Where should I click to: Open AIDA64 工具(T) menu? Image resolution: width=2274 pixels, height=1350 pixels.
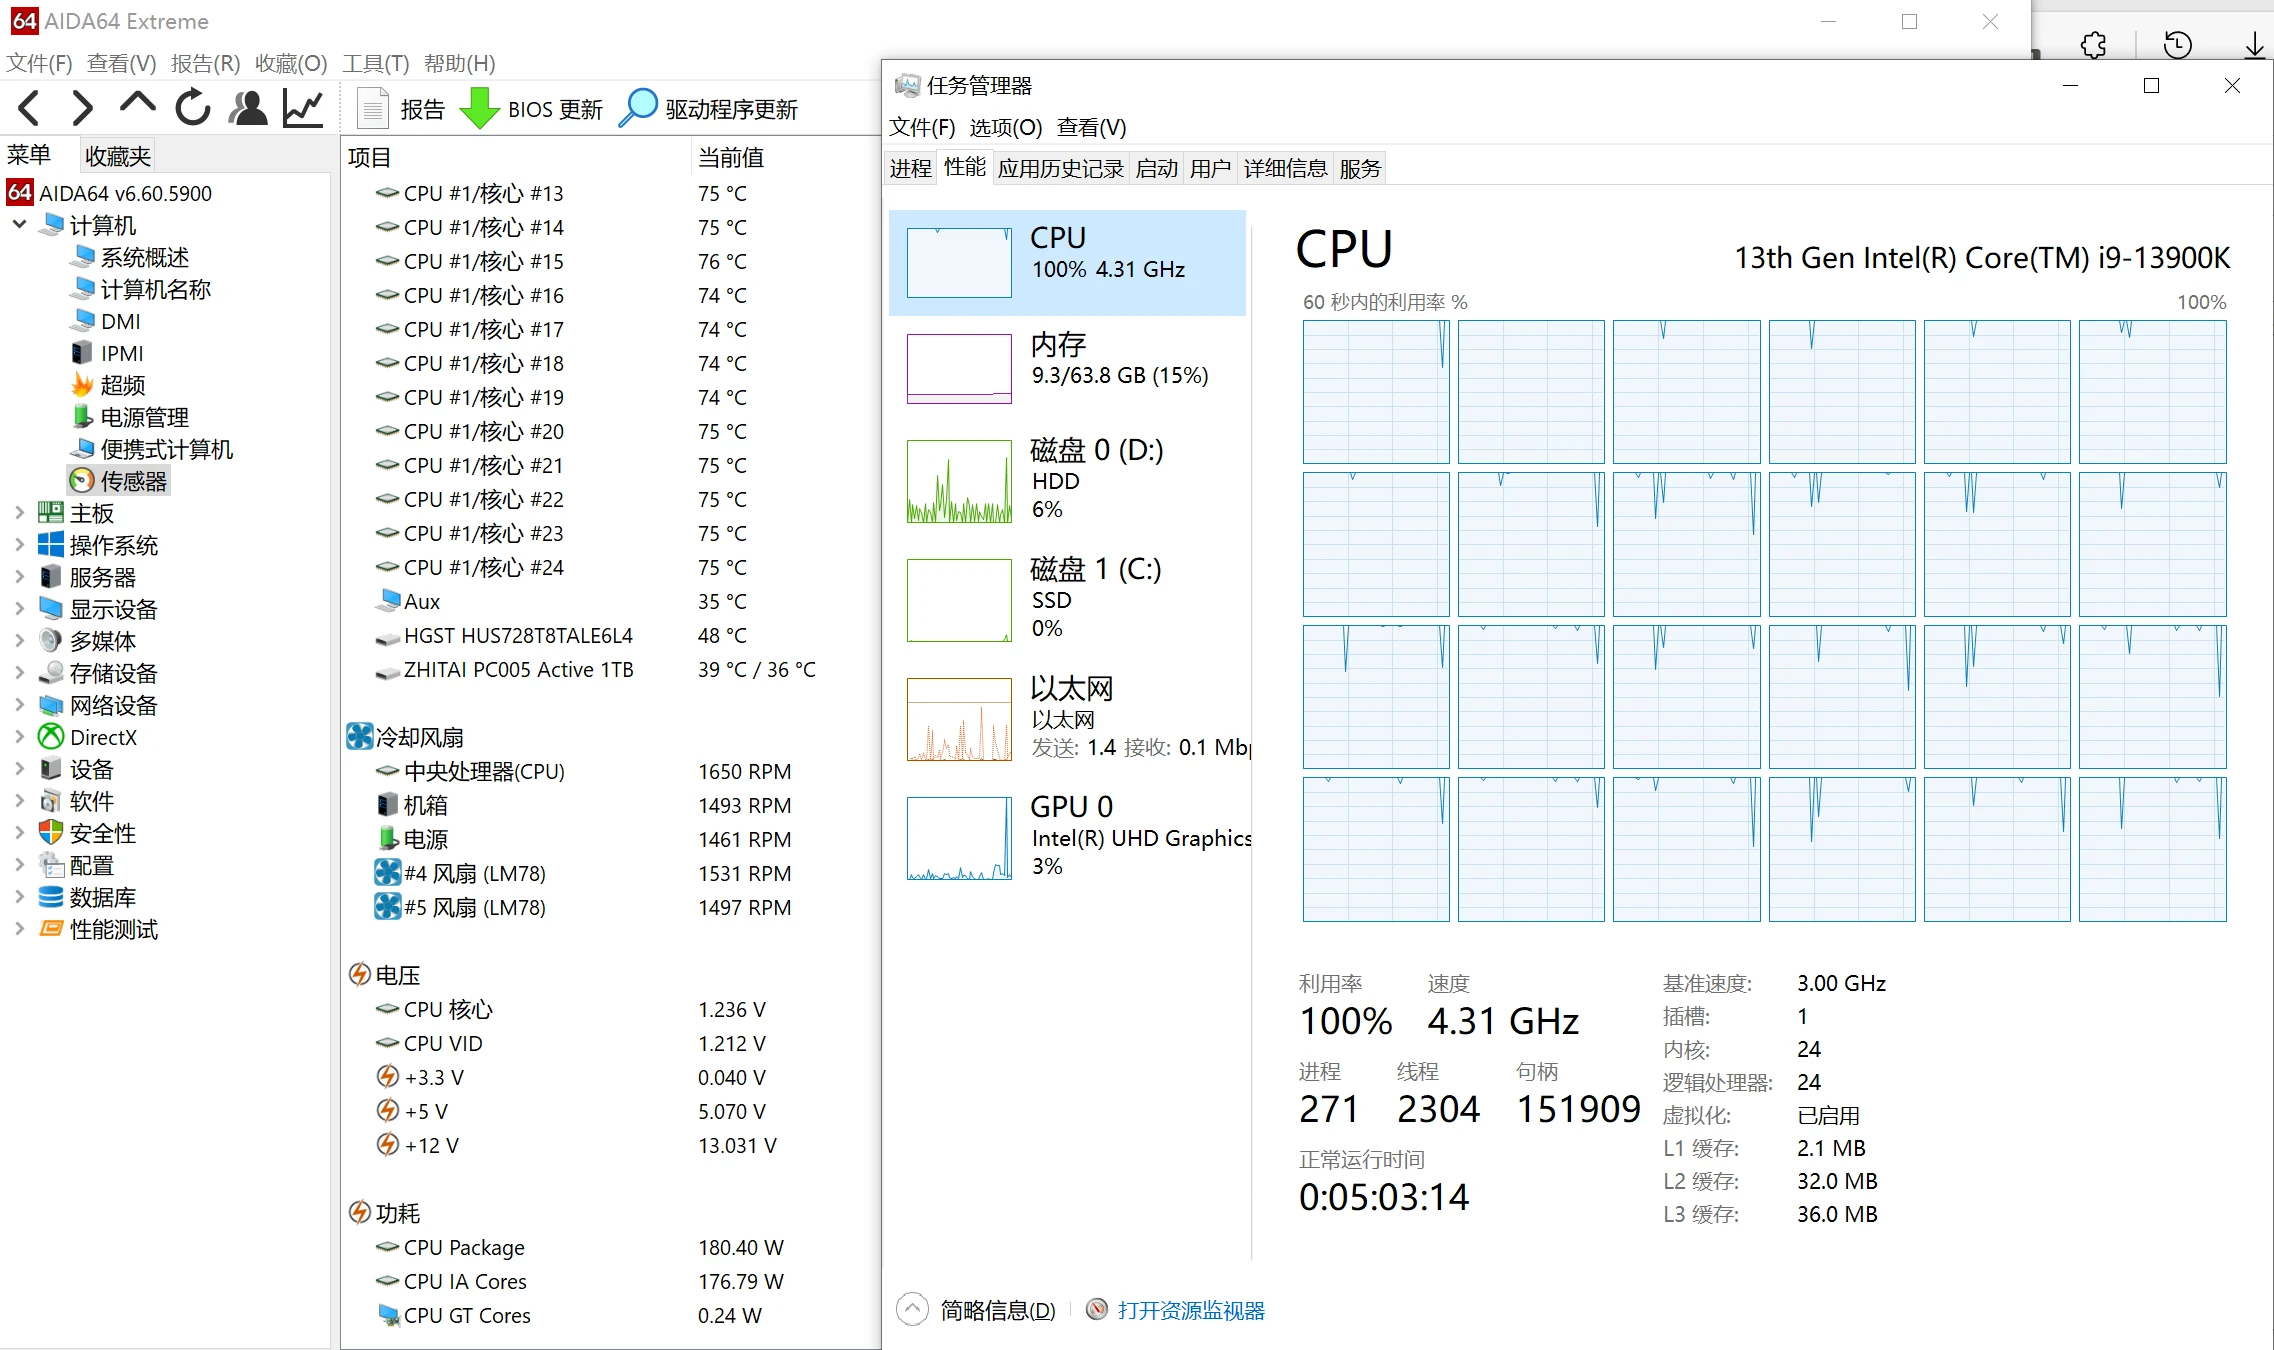pos(376,64)
